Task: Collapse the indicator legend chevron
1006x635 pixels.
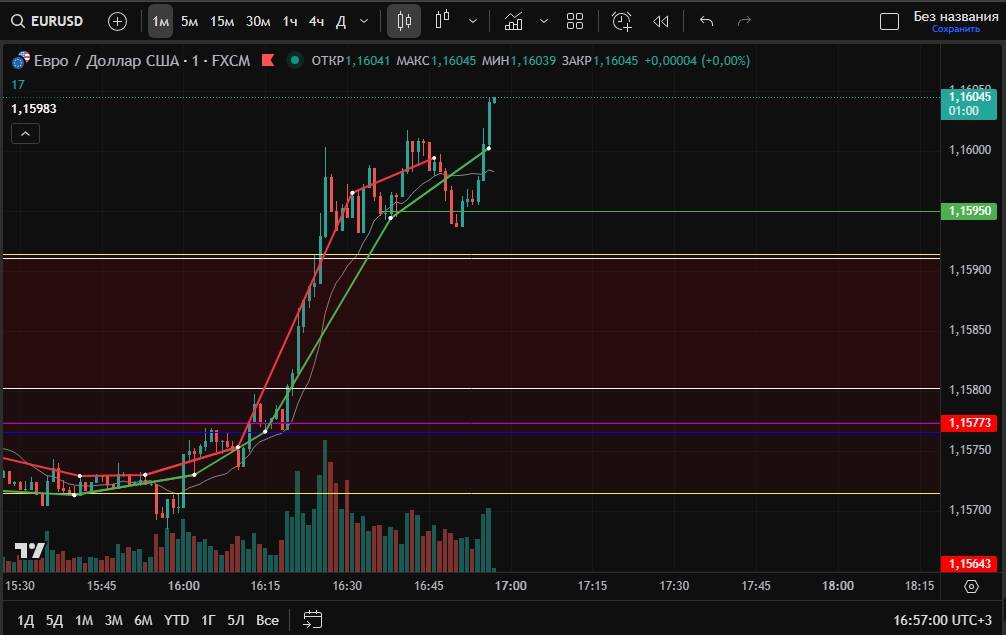Action: [x=25, y=134]
